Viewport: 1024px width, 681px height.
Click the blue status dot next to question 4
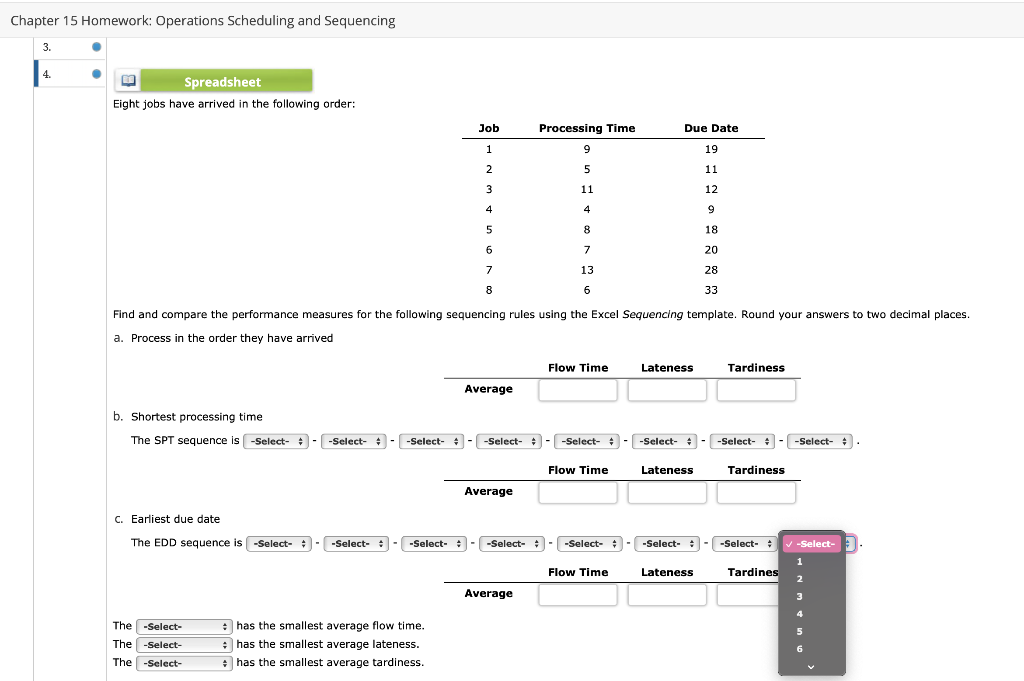[x=96, y=73]
